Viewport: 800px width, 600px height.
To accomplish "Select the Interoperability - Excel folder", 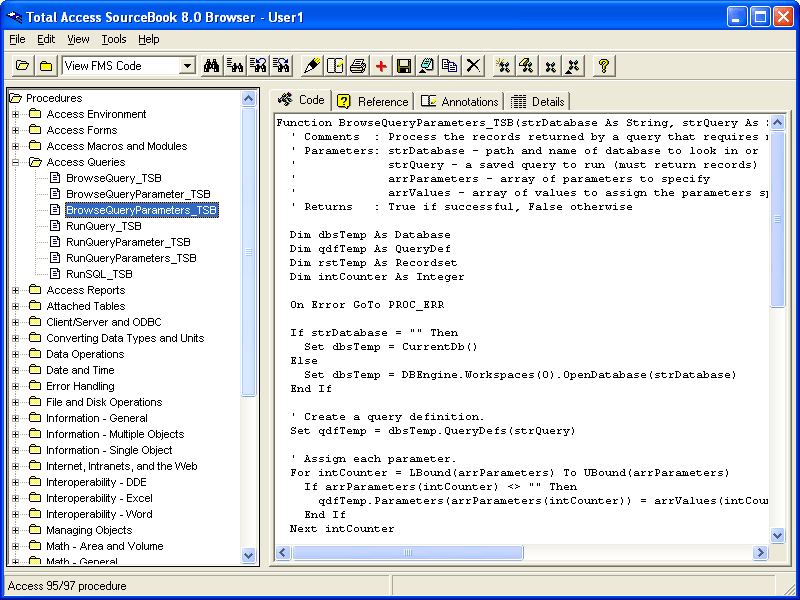I will (99, 498).
